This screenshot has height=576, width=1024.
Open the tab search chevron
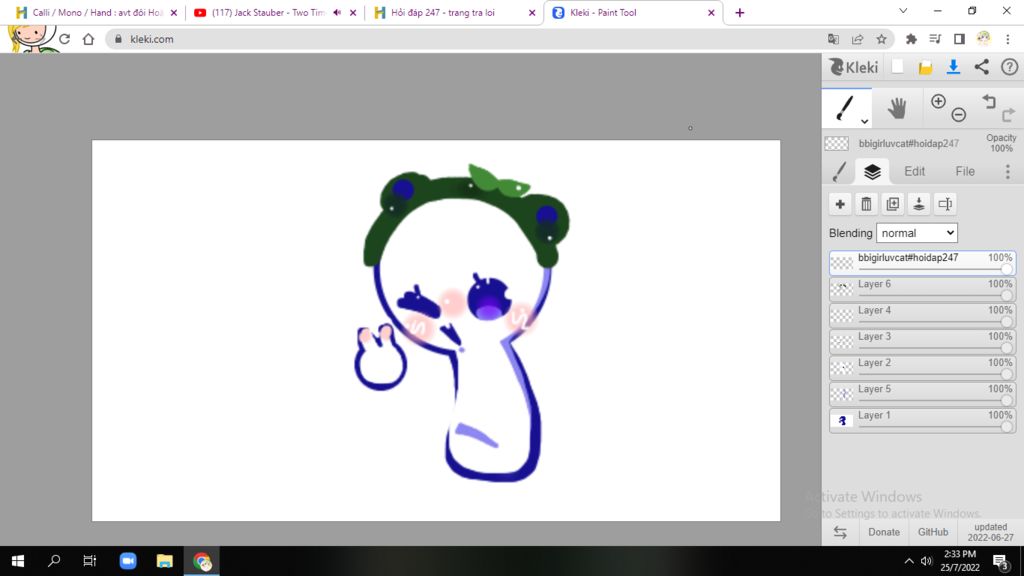(x=903, y=11)
